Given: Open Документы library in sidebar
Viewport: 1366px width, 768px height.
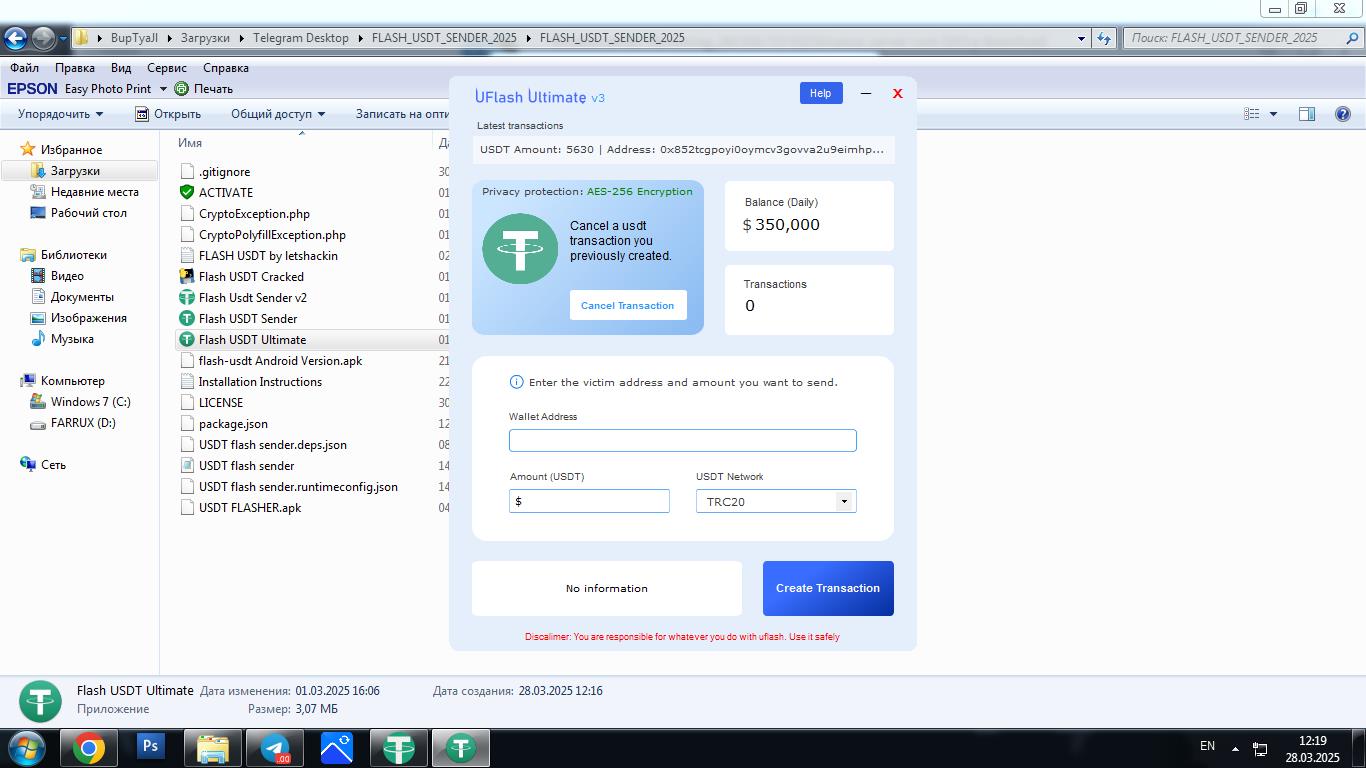Looking at the screenshot, I should tap(82, 296).
